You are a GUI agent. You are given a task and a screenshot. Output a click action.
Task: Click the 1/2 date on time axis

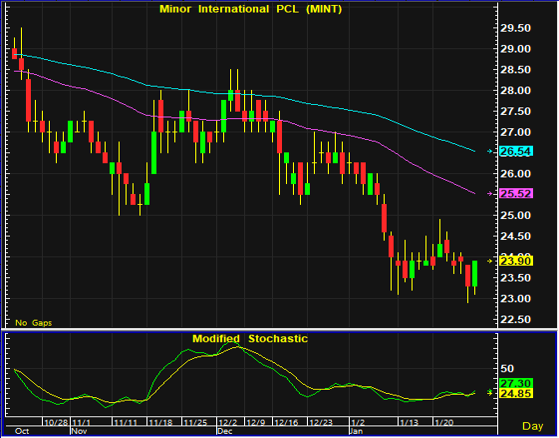(358, 422)
